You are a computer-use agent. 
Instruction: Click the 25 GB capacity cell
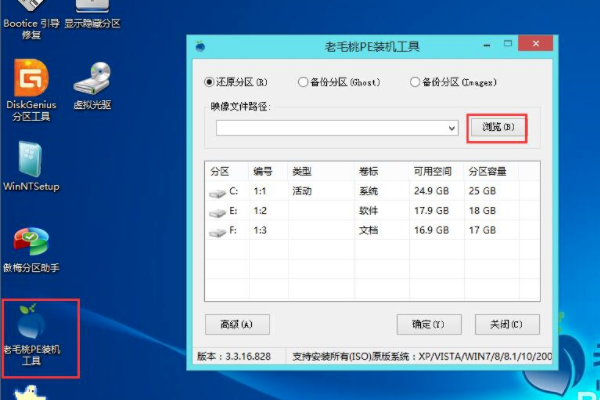[482, 191]
